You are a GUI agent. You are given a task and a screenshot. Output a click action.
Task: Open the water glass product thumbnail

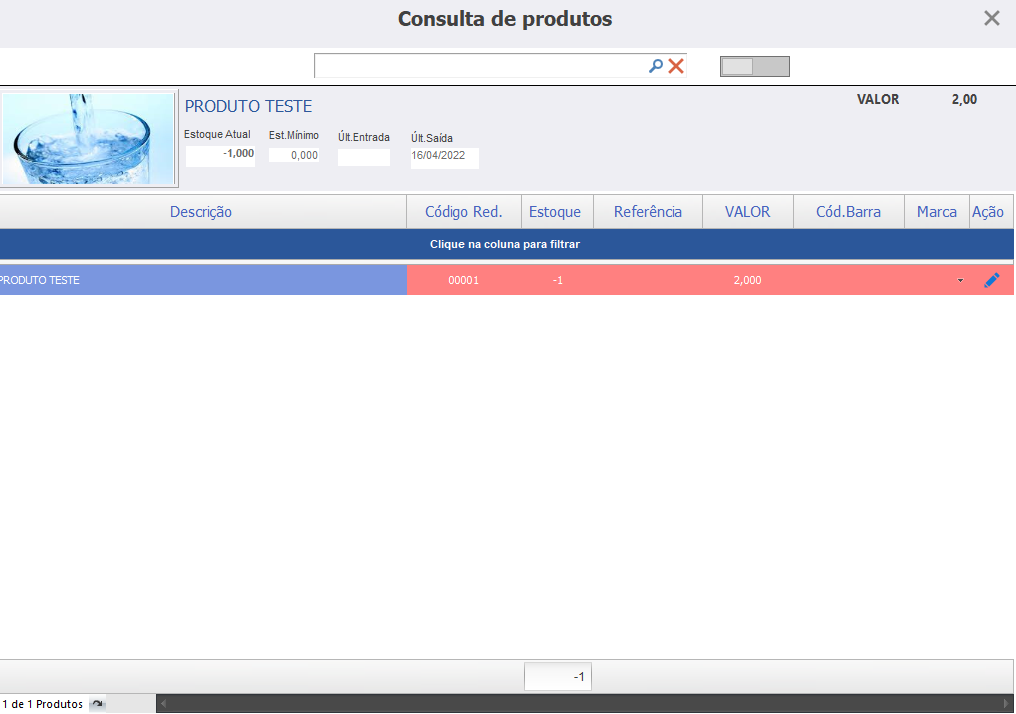coord(89,139)
